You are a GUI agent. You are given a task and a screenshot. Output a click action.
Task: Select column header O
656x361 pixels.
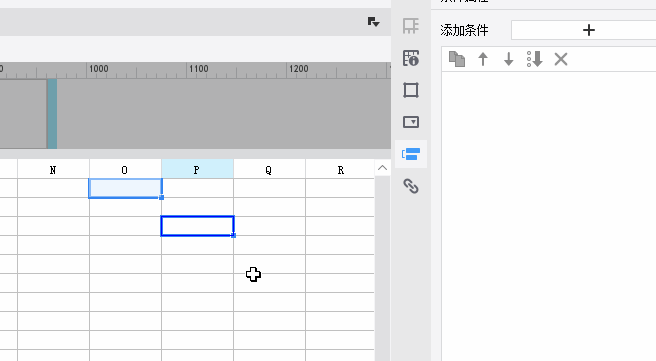125,169
